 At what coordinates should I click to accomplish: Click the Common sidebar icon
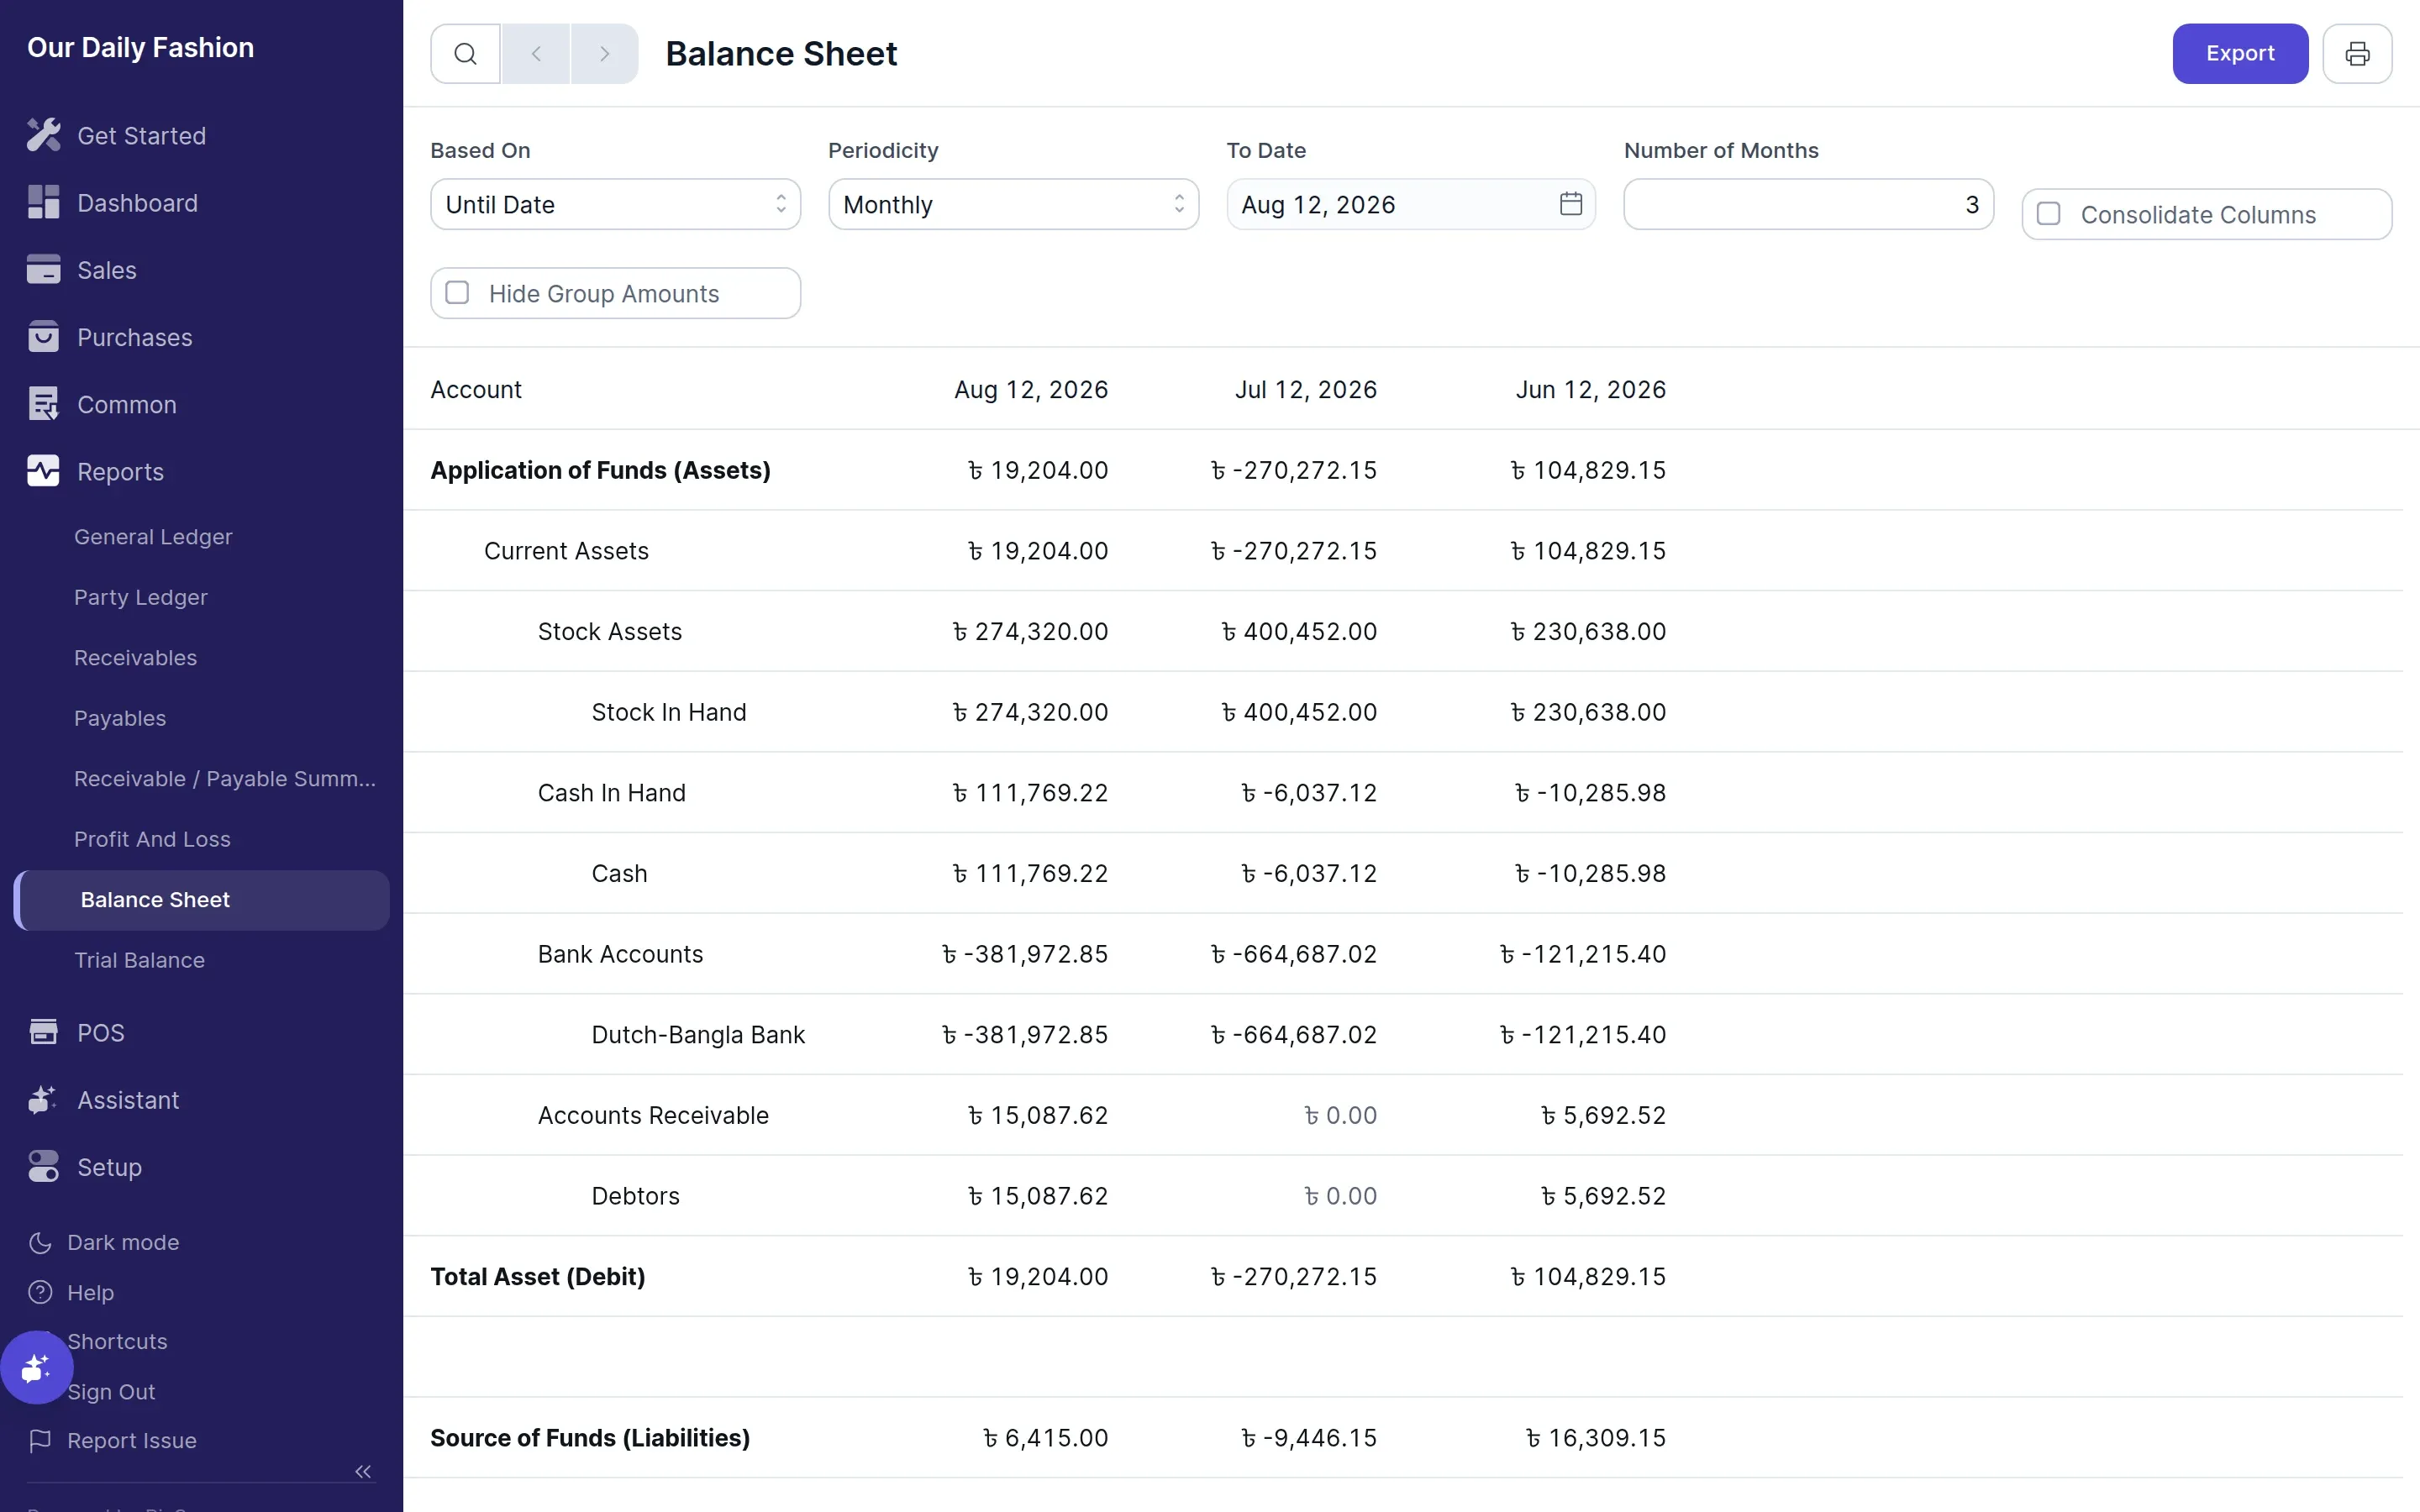click(43, 404)
